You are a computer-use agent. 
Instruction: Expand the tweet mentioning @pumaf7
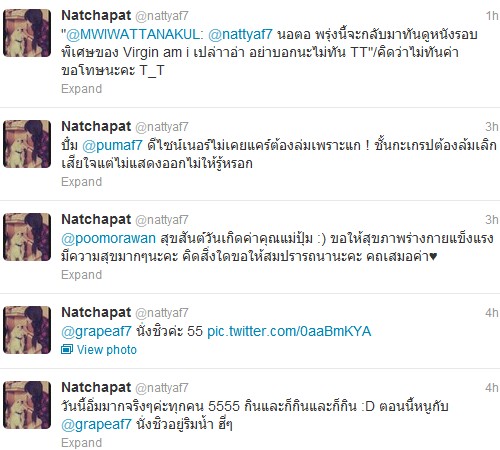(82, 182)
